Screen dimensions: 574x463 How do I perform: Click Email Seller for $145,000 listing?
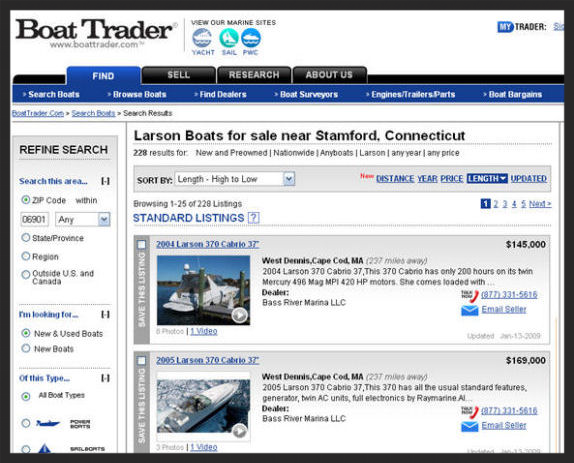(504, 310)
